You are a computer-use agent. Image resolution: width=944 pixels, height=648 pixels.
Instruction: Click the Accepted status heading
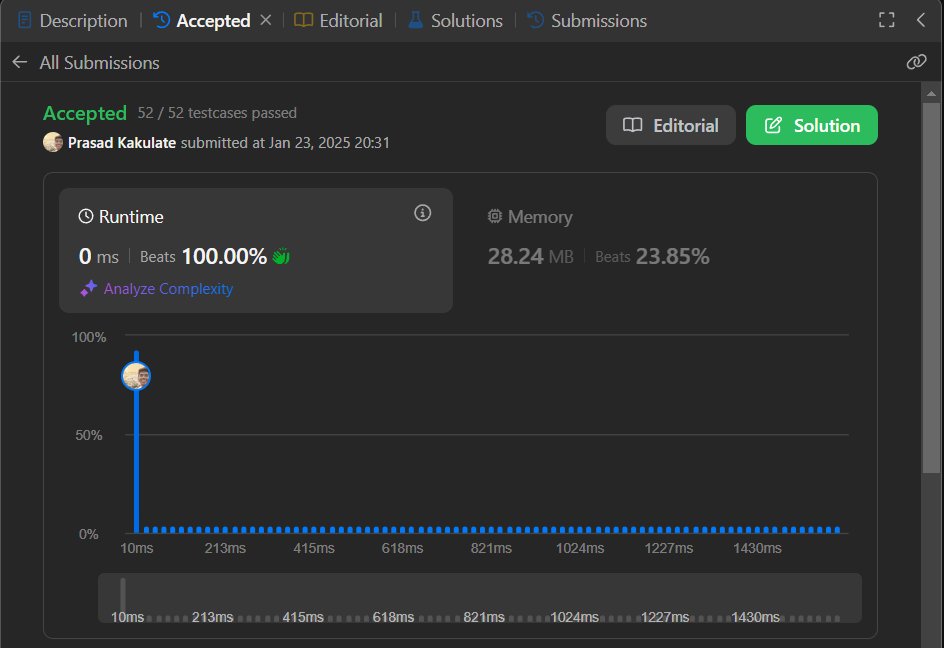(85, 113)
